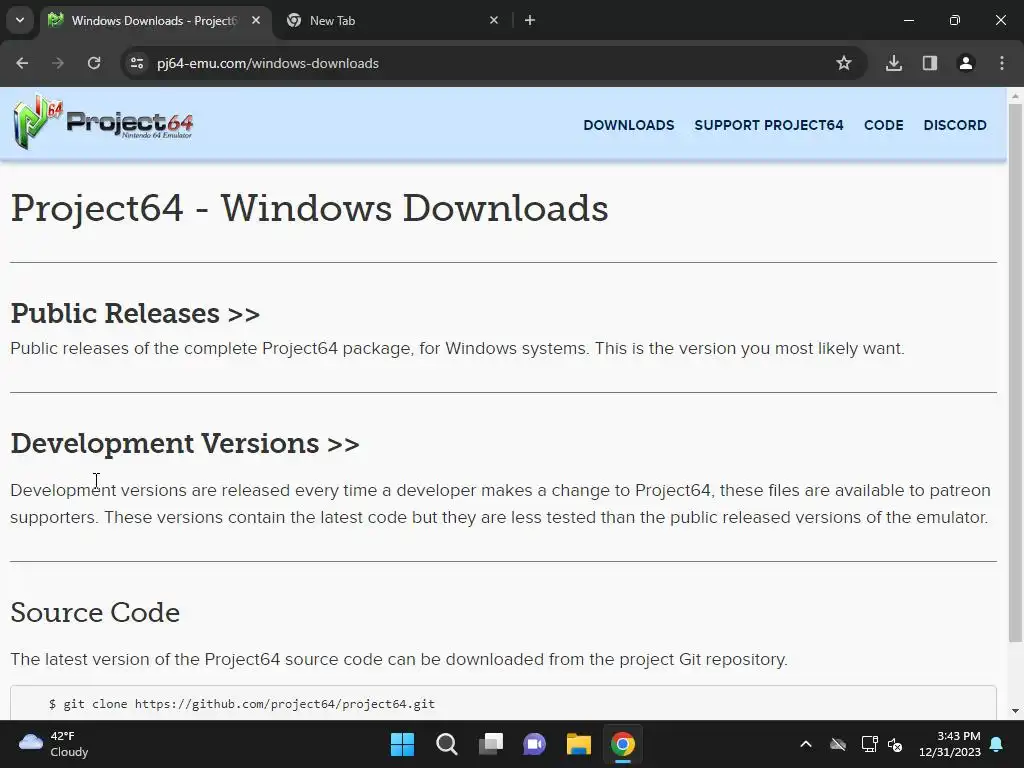Screen dimensions: 1024x768
Task: Click Chrome icon in taskbar
Action: pos(622,744)
